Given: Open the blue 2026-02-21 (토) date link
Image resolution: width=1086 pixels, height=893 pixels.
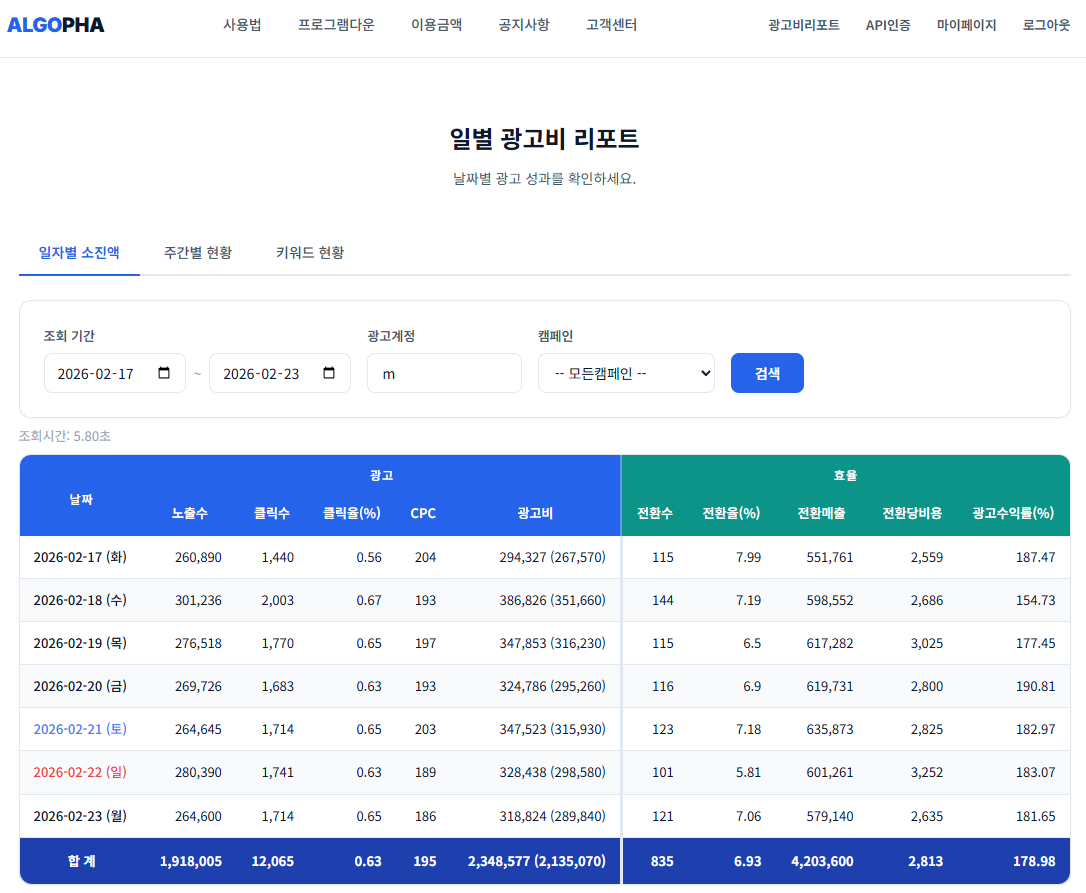Looking at the screenshot, I should tap(80, 729).
